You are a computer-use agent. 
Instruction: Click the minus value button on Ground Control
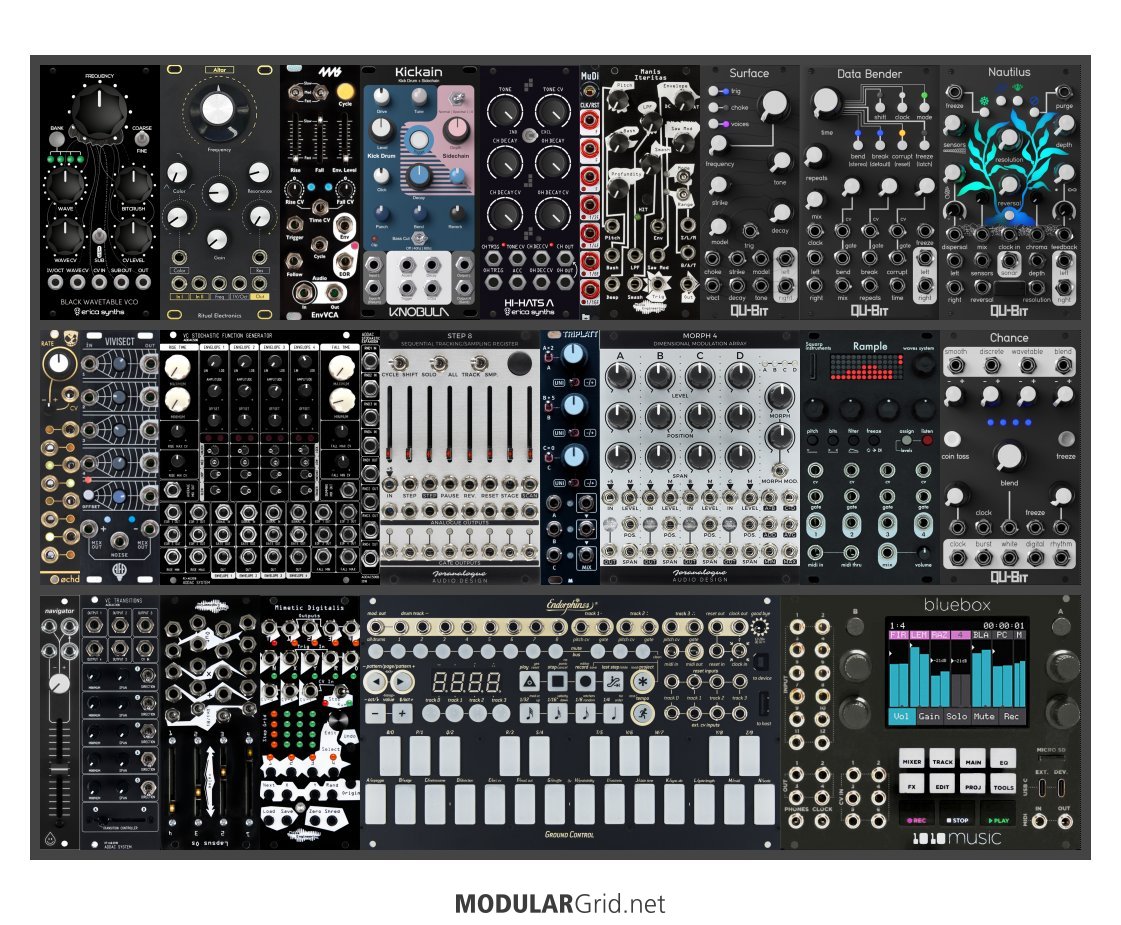click(375, 713)
